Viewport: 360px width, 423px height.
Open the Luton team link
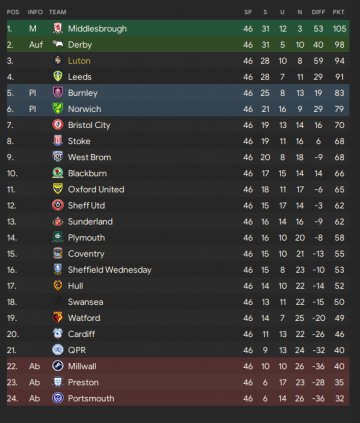[x=79, y=61]
